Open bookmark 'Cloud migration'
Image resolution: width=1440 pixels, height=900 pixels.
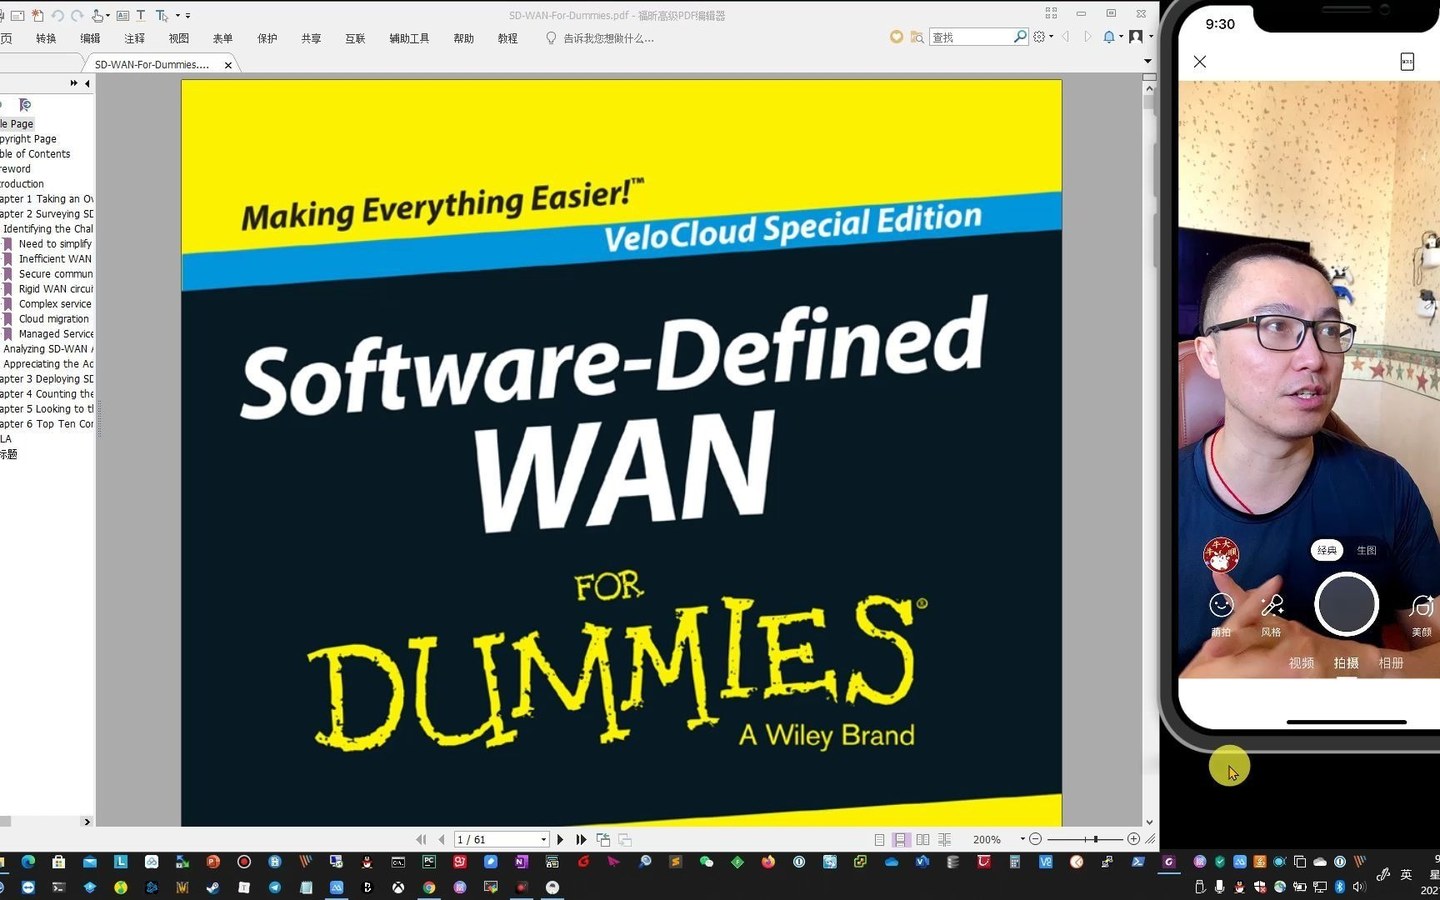coord(53,319)
